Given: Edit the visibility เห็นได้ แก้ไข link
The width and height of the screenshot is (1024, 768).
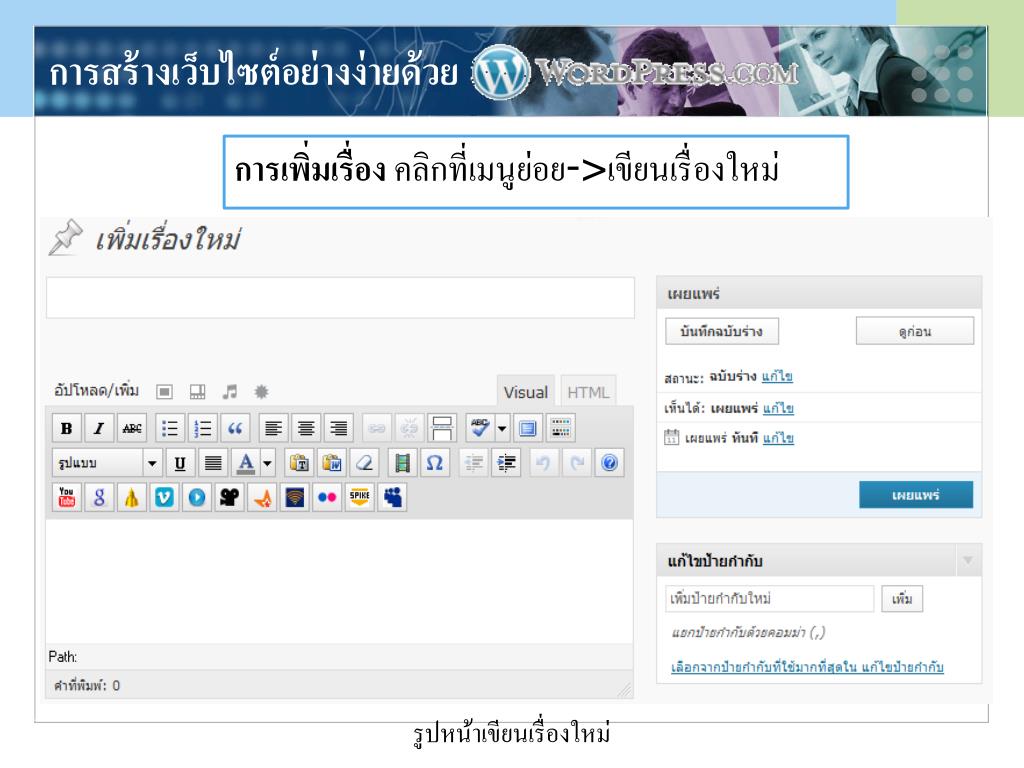Looking at the screenshot, I should click(778, 408).
